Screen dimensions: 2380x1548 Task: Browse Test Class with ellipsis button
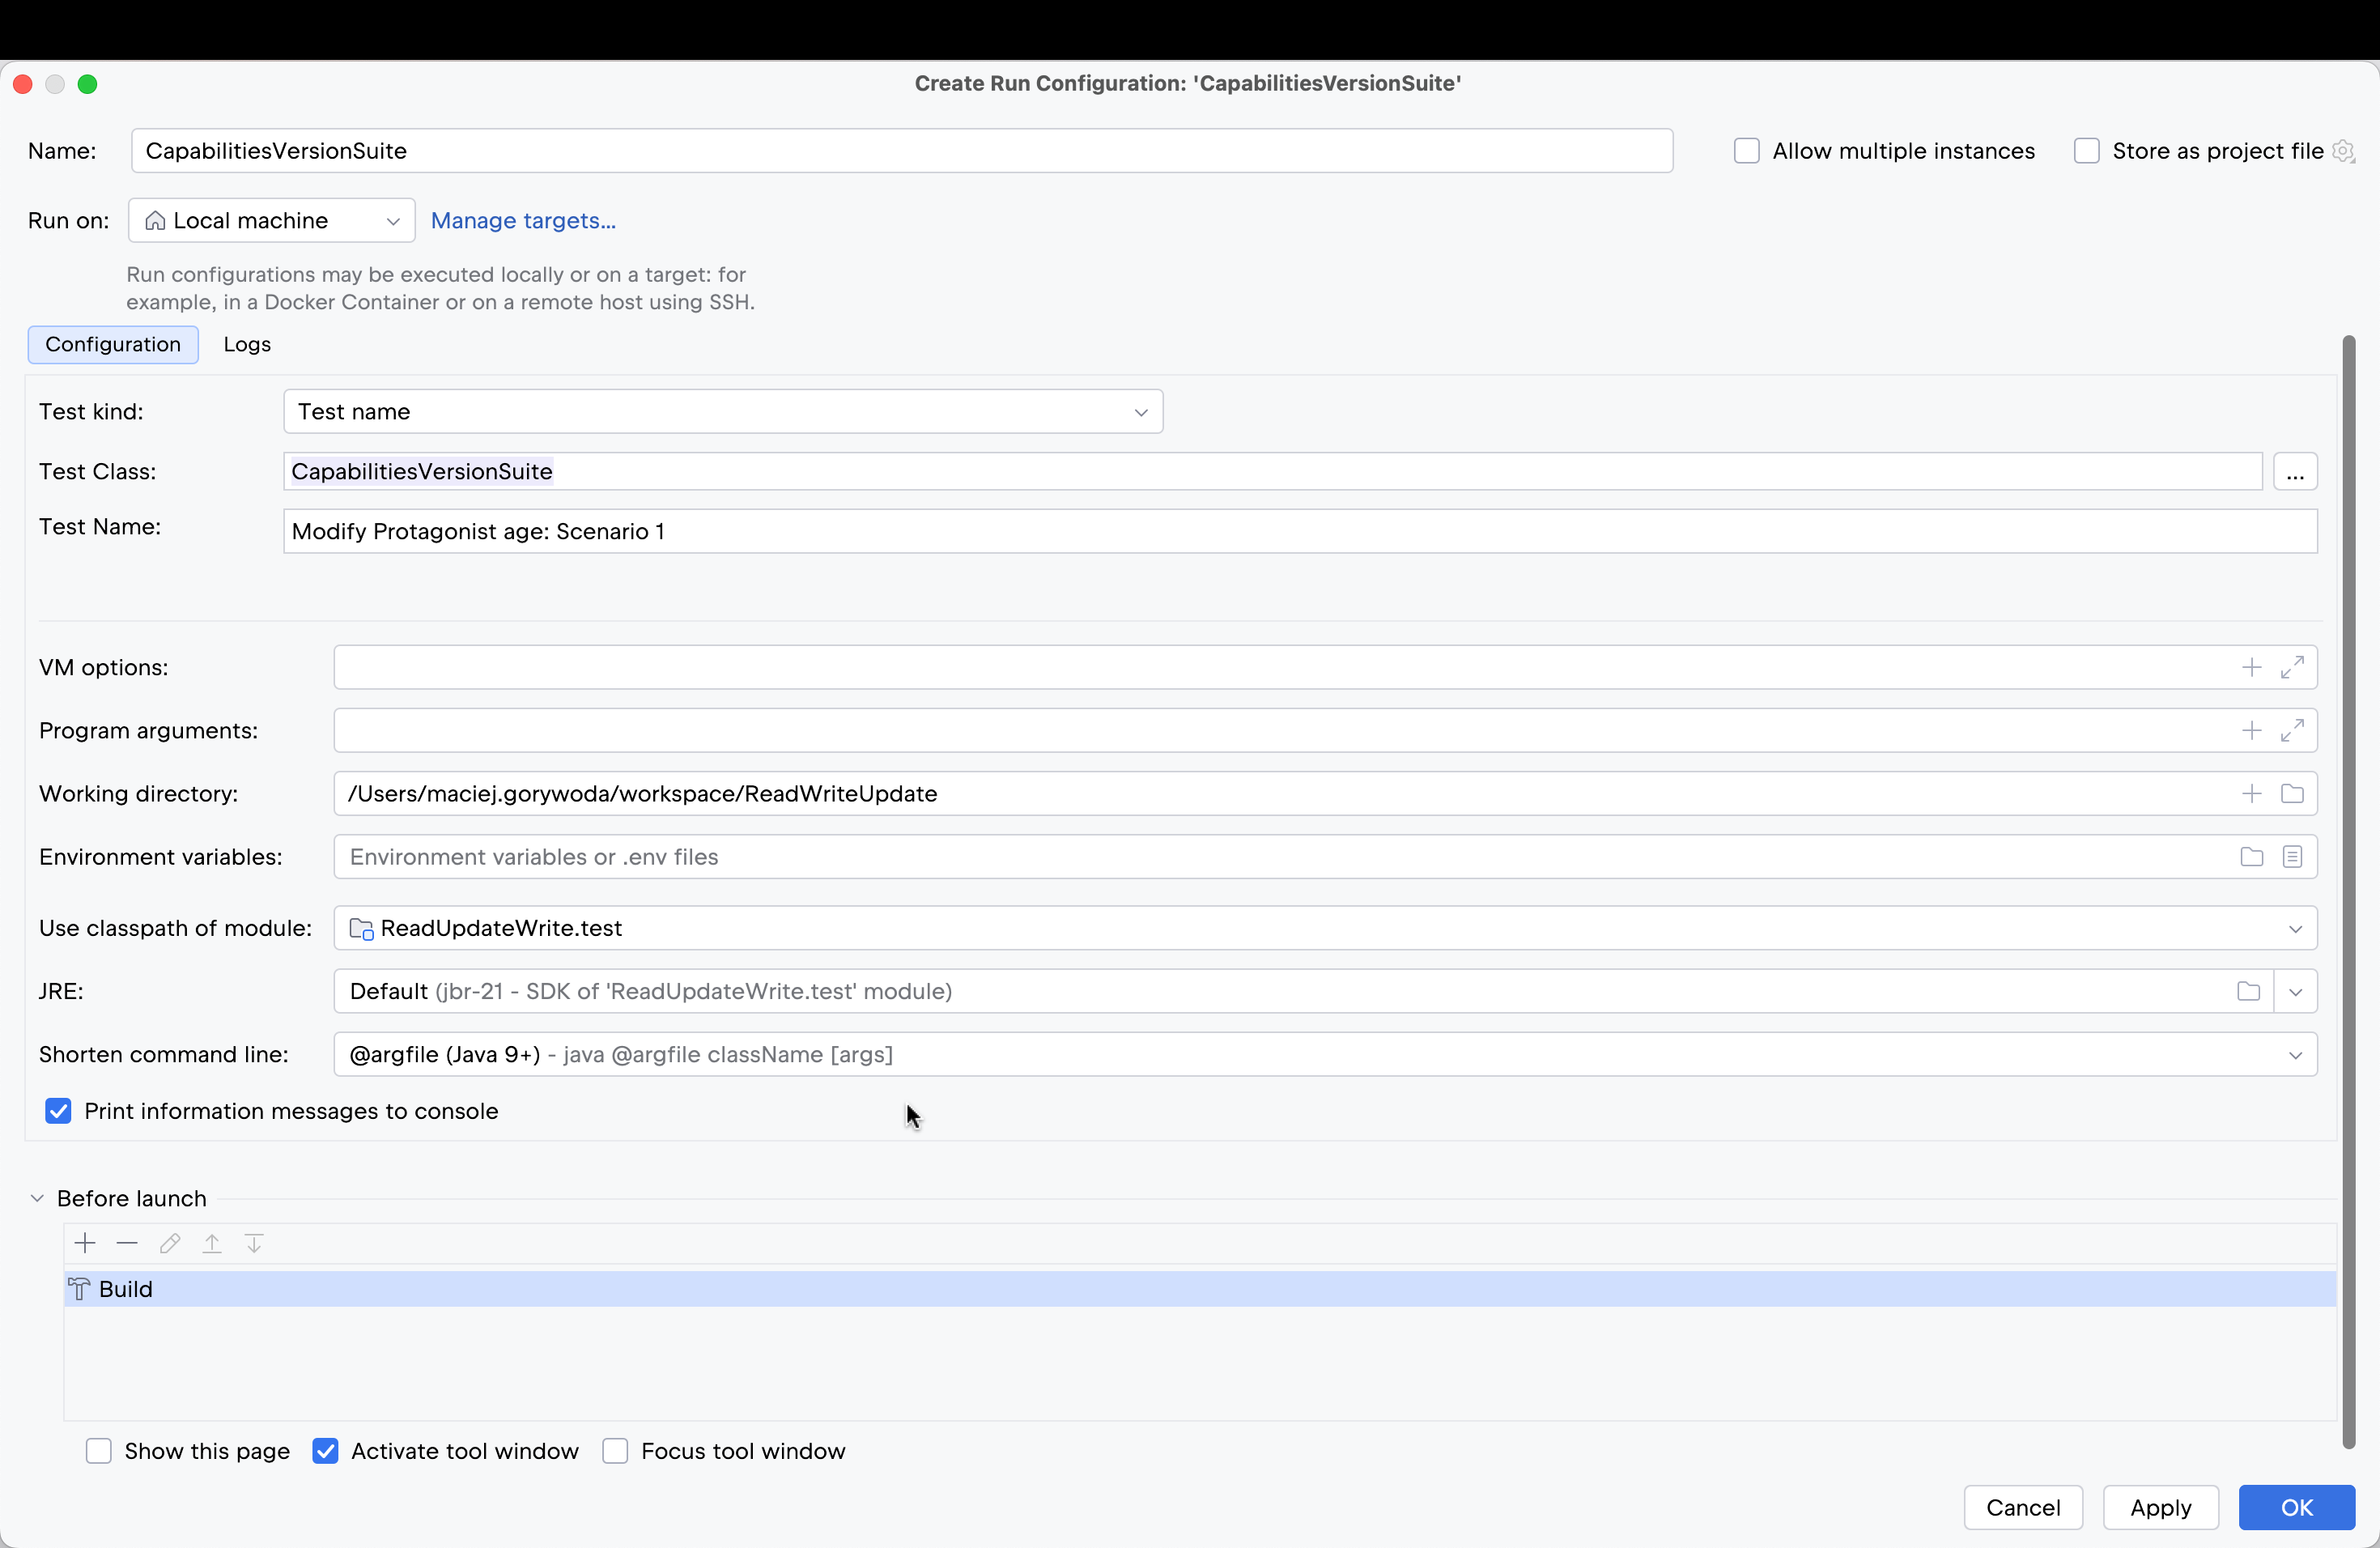[x=2295, y=472]
